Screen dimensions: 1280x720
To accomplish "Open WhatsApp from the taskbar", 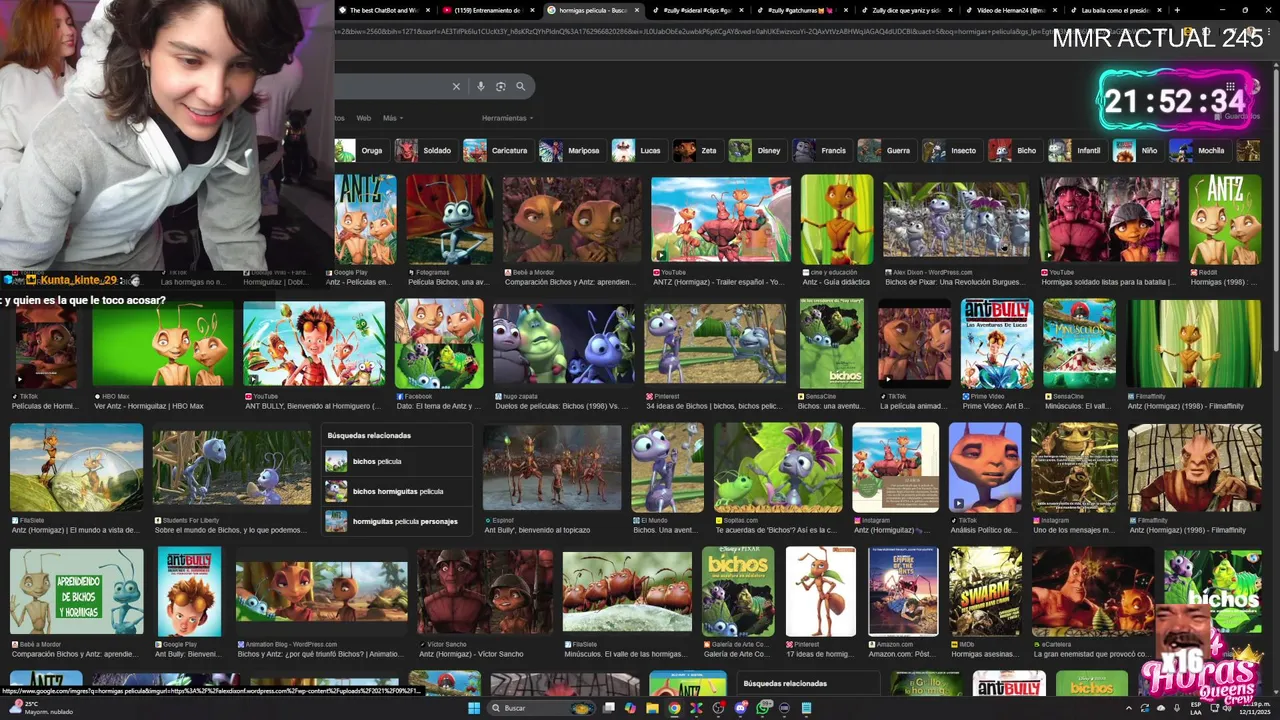I will (x=763, y=708).
